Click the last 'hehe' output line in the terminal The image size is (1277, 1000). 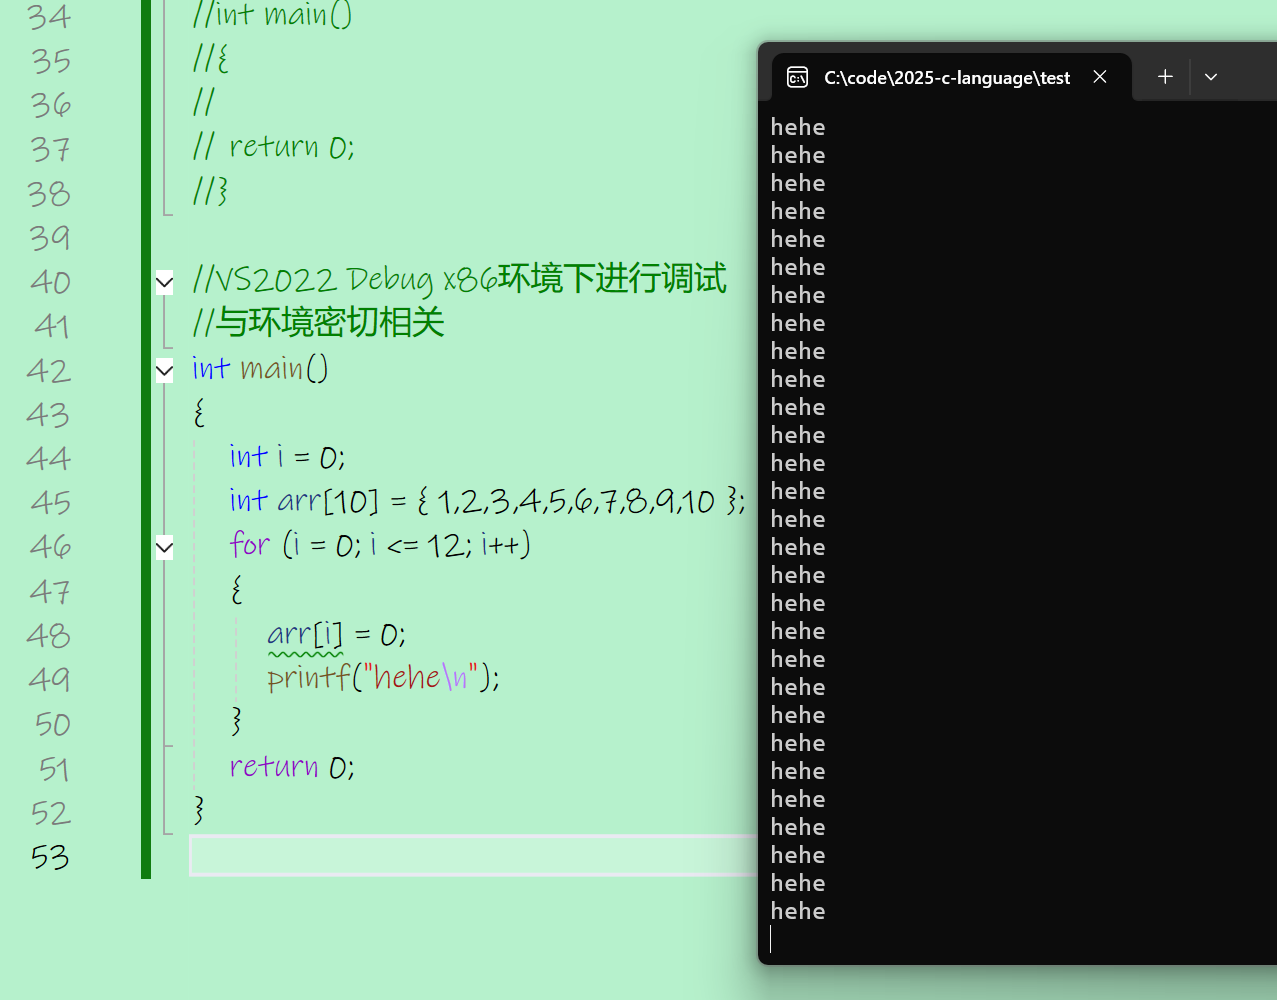coord(798,911)
